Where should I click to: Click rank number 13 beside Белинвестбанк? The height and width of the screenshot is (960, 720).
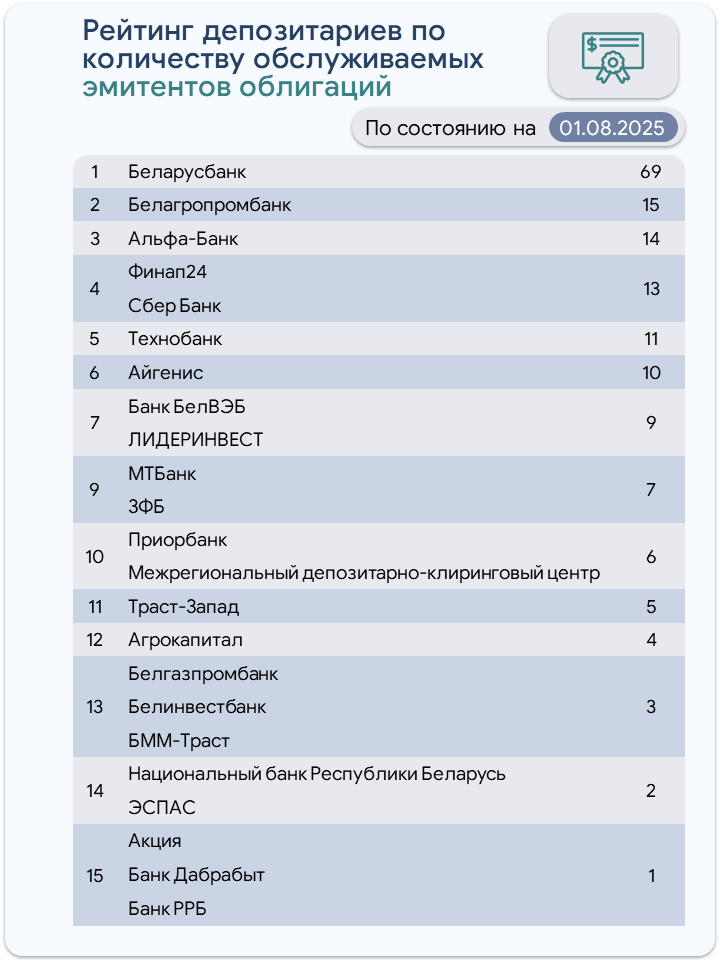tap(94, 707)
